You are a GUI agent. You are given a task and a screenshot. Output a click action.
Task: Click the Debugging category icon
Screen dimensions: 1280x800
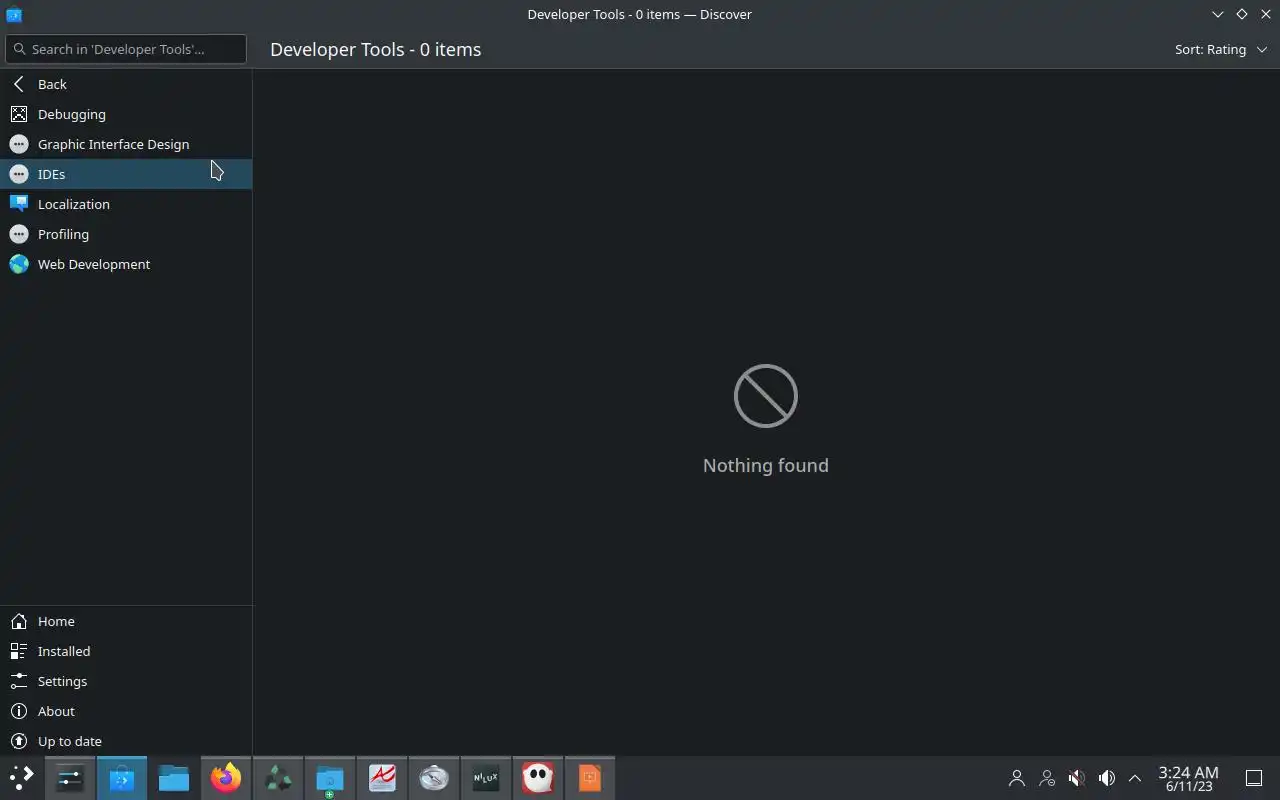[19, 114]
